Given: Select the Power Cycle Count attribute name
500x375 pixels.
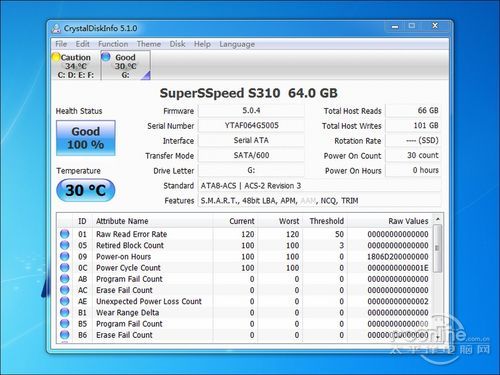Looking at the screenshot, I should coord(128,268).
